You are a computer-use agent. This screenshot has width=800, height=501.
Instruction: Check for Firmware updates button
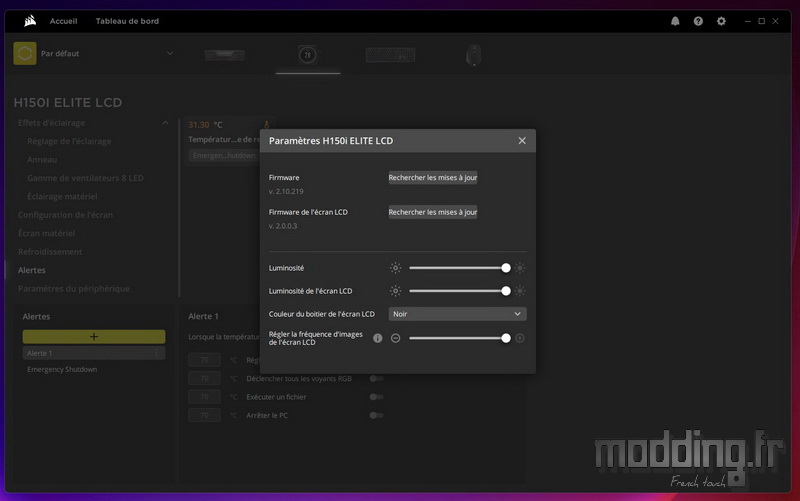tap(433, 178)
